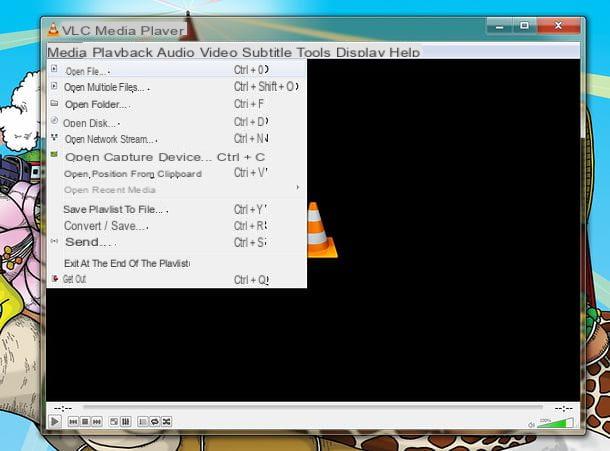Click the next track button

(x=97, y=421)
